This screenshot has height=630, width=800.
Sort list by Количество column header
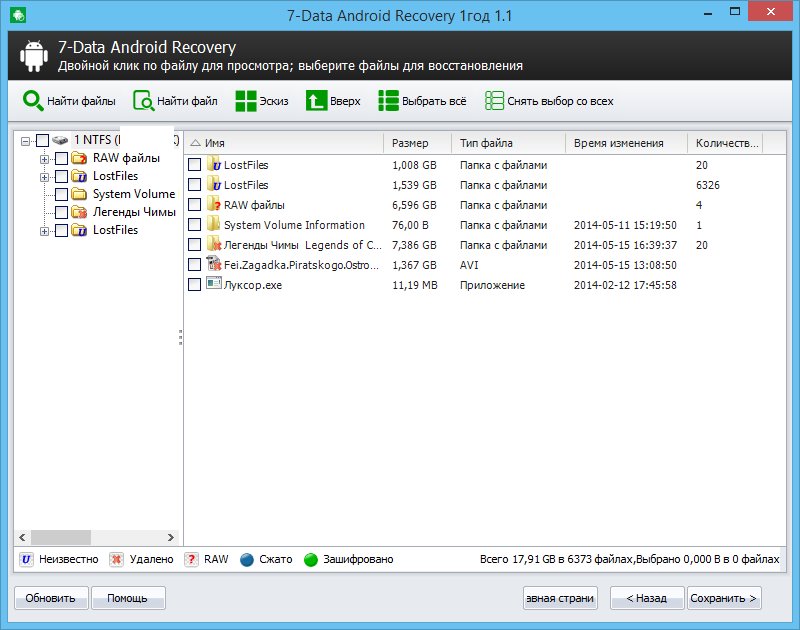click(727, 143)
